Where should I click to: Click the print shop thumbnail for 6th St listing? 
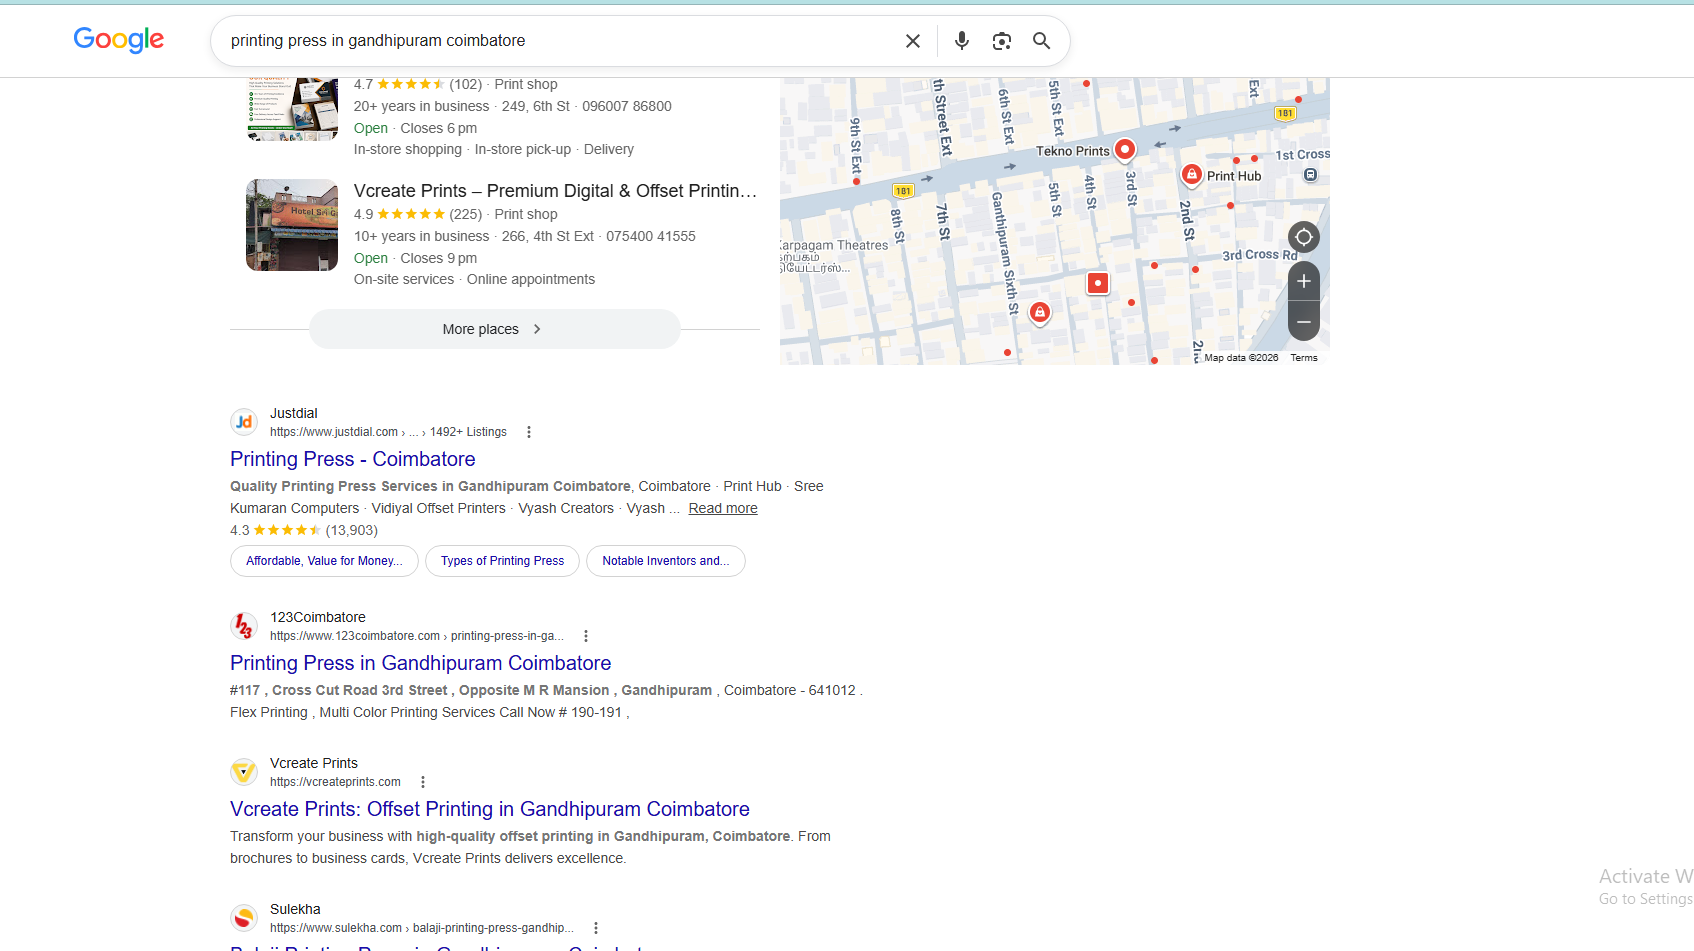tap(292, 109)
